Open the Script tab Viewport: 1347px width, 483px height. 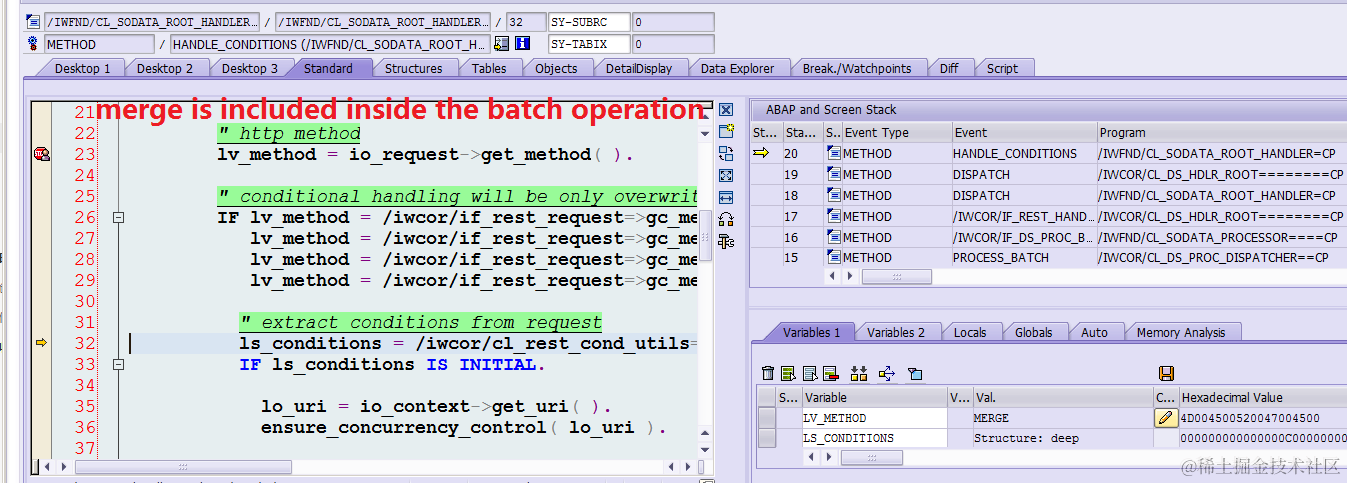pyautogui.click(x=1002, y=68)
